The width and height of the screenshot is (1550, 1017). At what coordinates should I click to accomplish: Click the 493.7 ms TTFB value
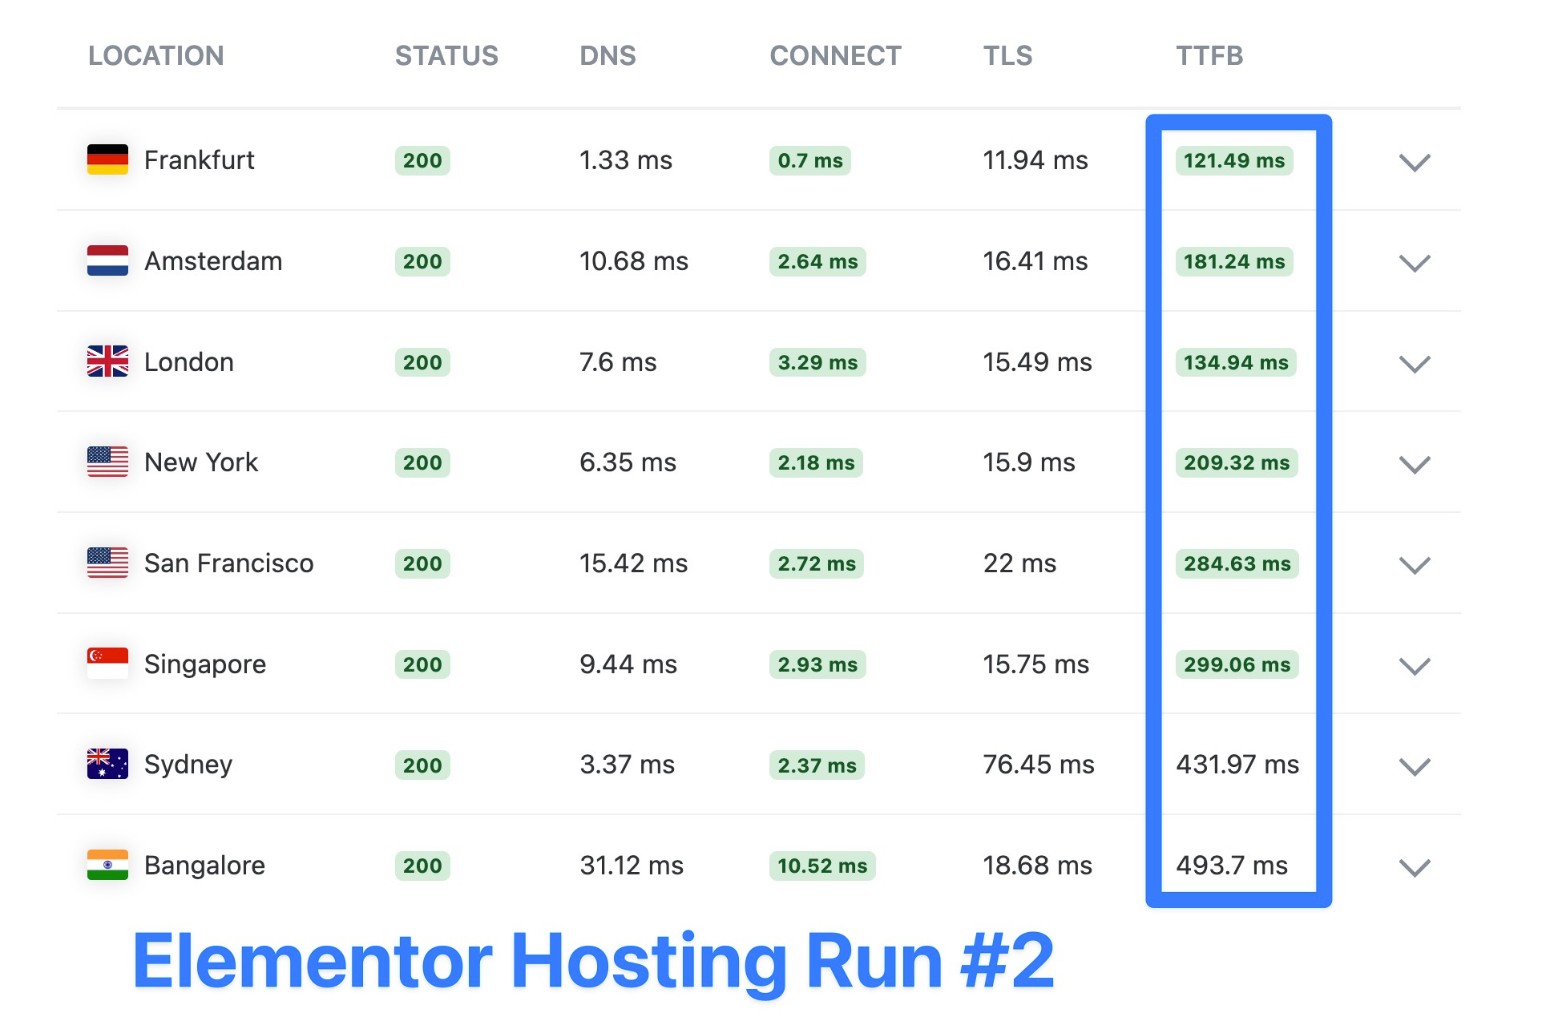point(1232,865)
